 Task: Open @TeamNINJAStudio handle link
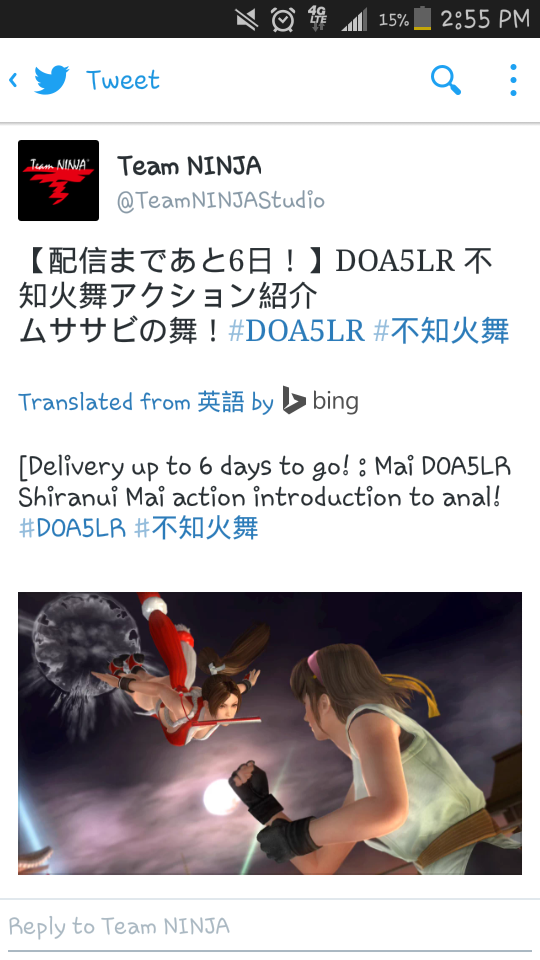click(221, 201)
